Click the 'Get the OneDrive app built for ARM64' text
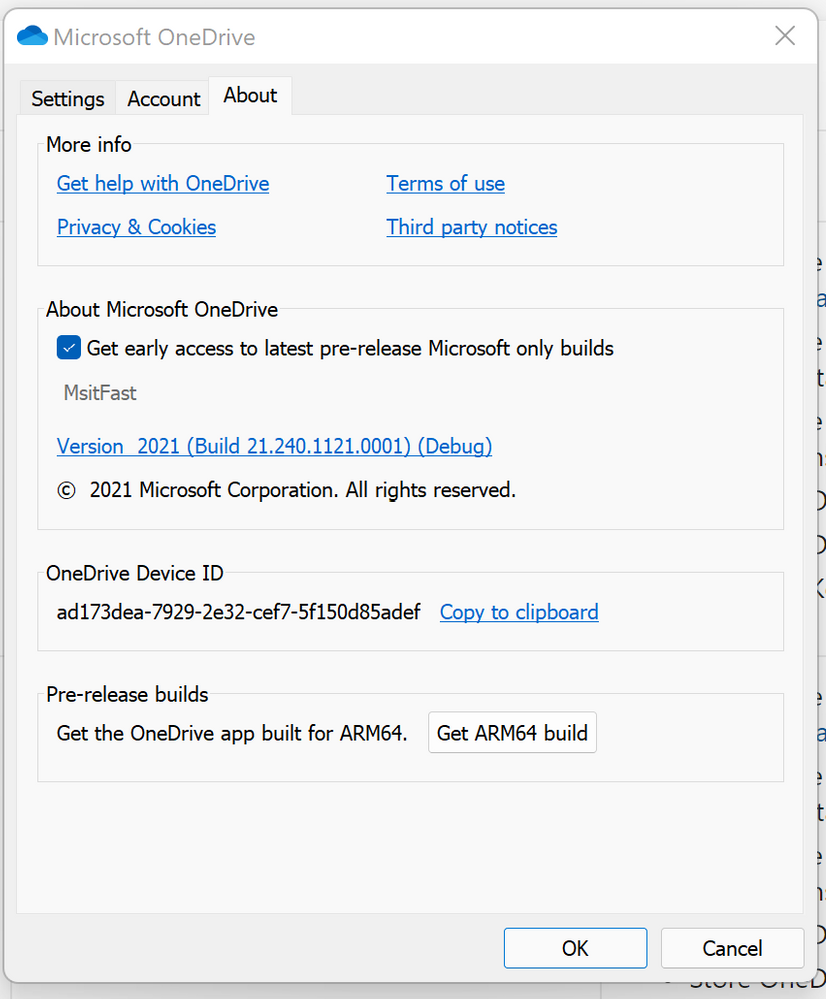Image resolution: width=826 pixels, height=999 pixels. pyautogui.click(x=232, y=733)
